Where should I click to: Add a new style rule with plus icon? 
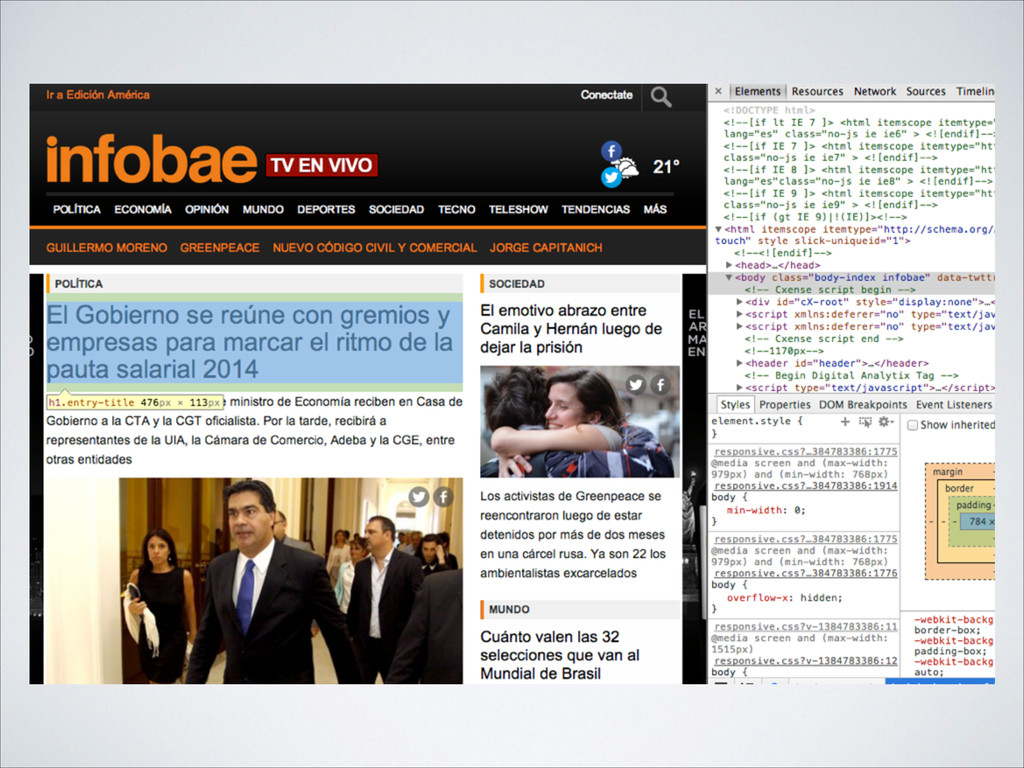coord(845,422)
